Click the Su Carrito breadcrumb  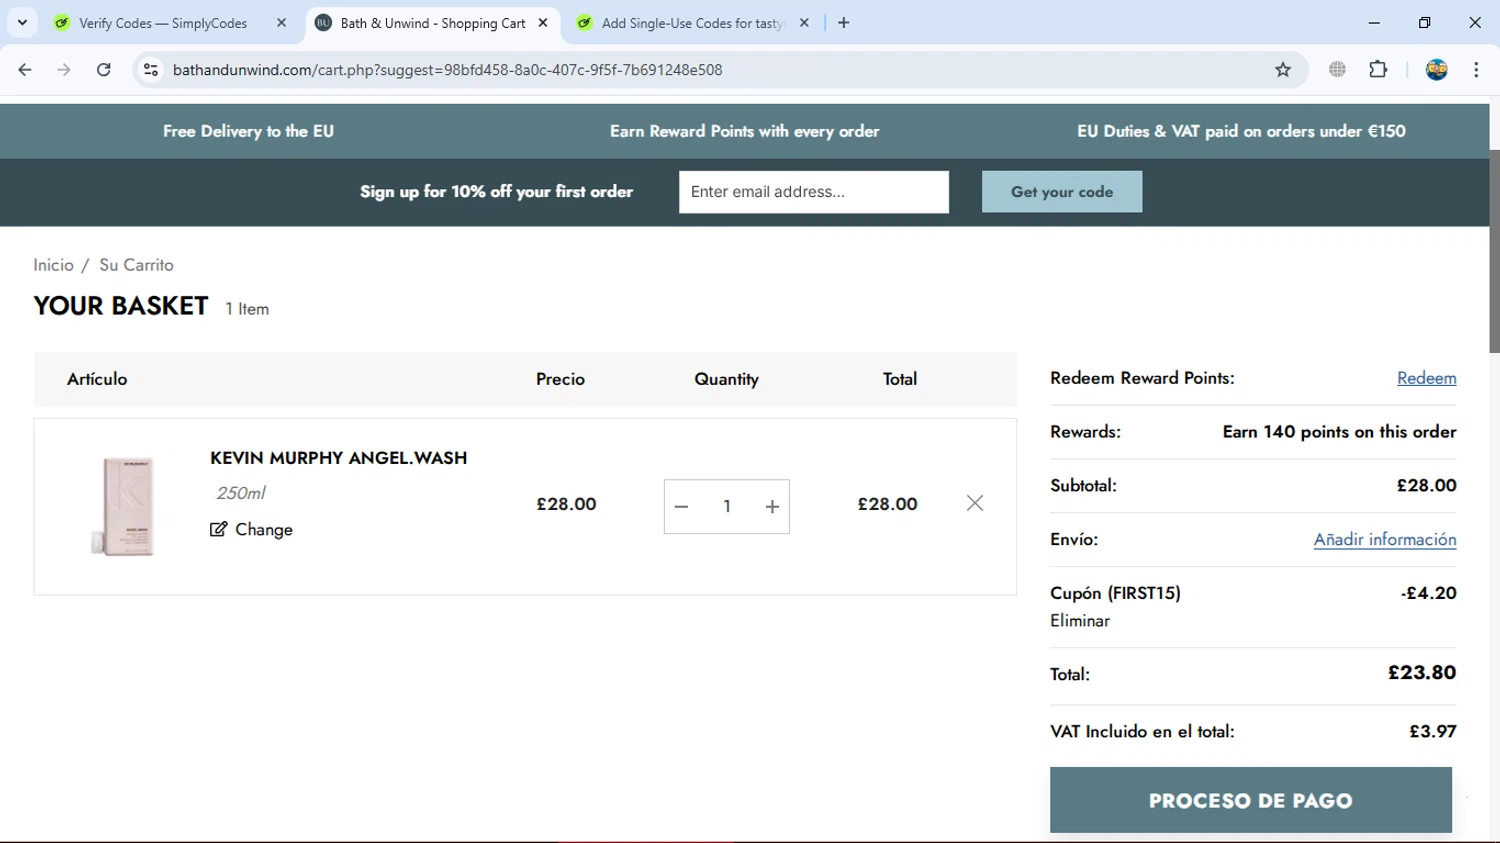[136, 265]
